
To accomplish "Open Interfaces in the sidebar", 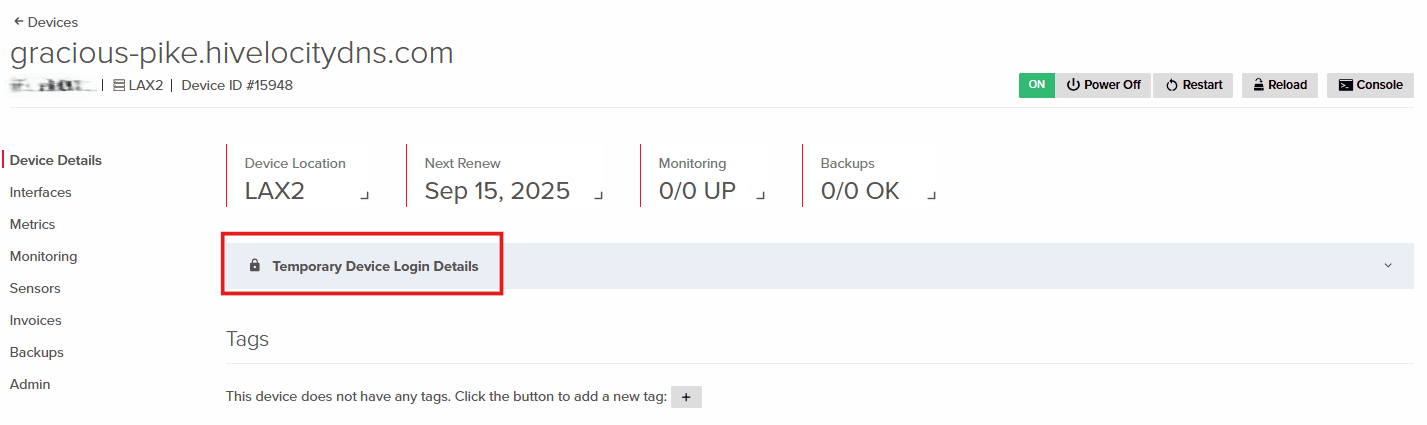I will point(41,192).
